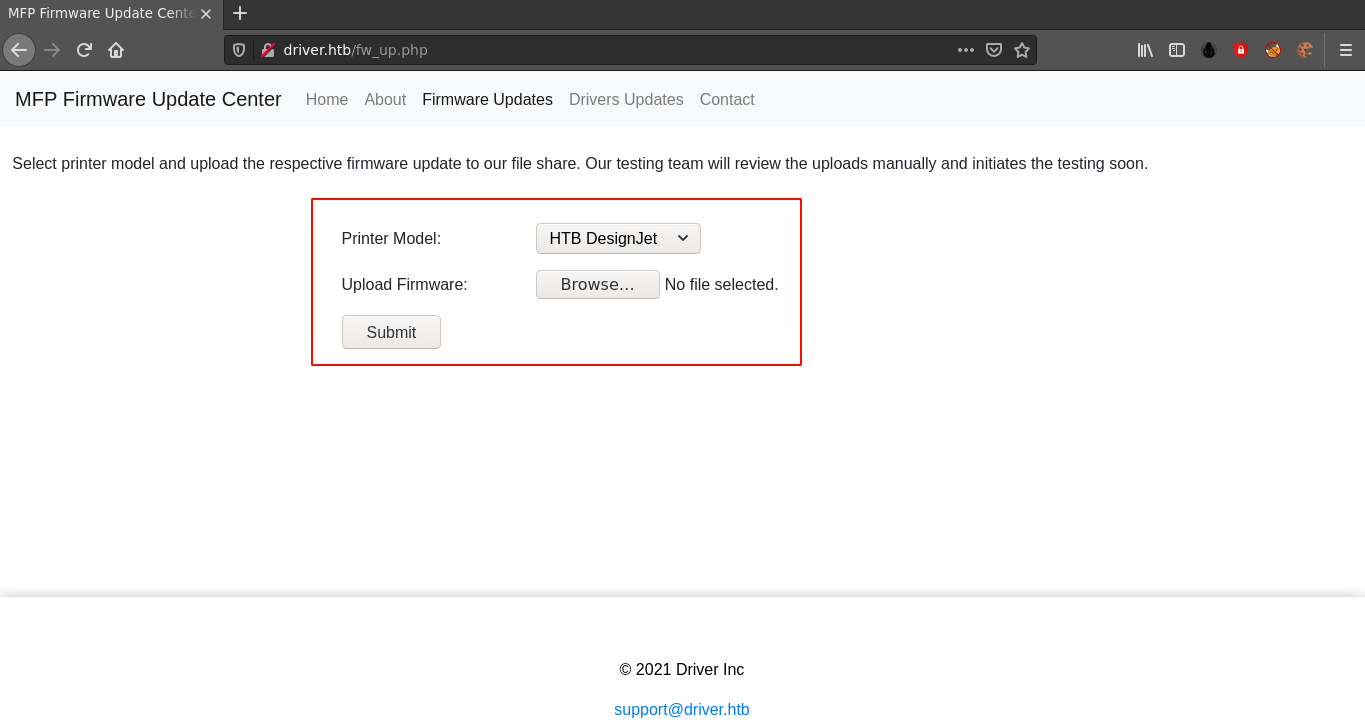Click the Submit button
This screenshot has width=1365, height=727.
coord(391,332)
